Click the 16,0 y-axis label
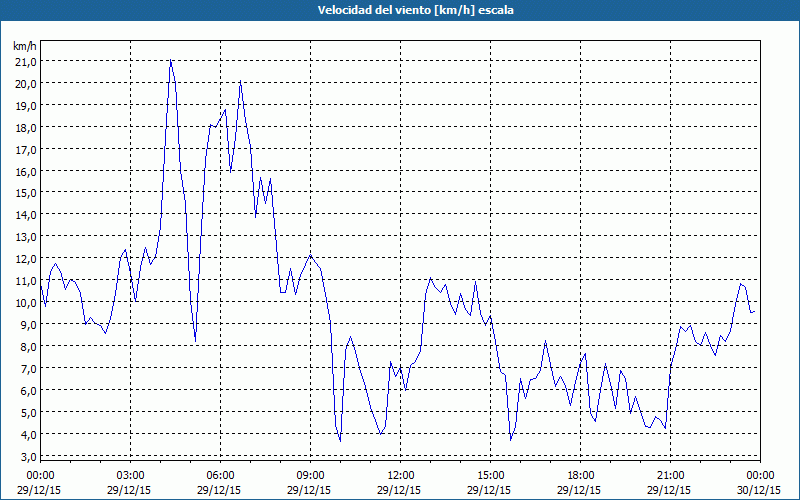The height and width of the screenshot is (500, 800). (x=26, y=171)
